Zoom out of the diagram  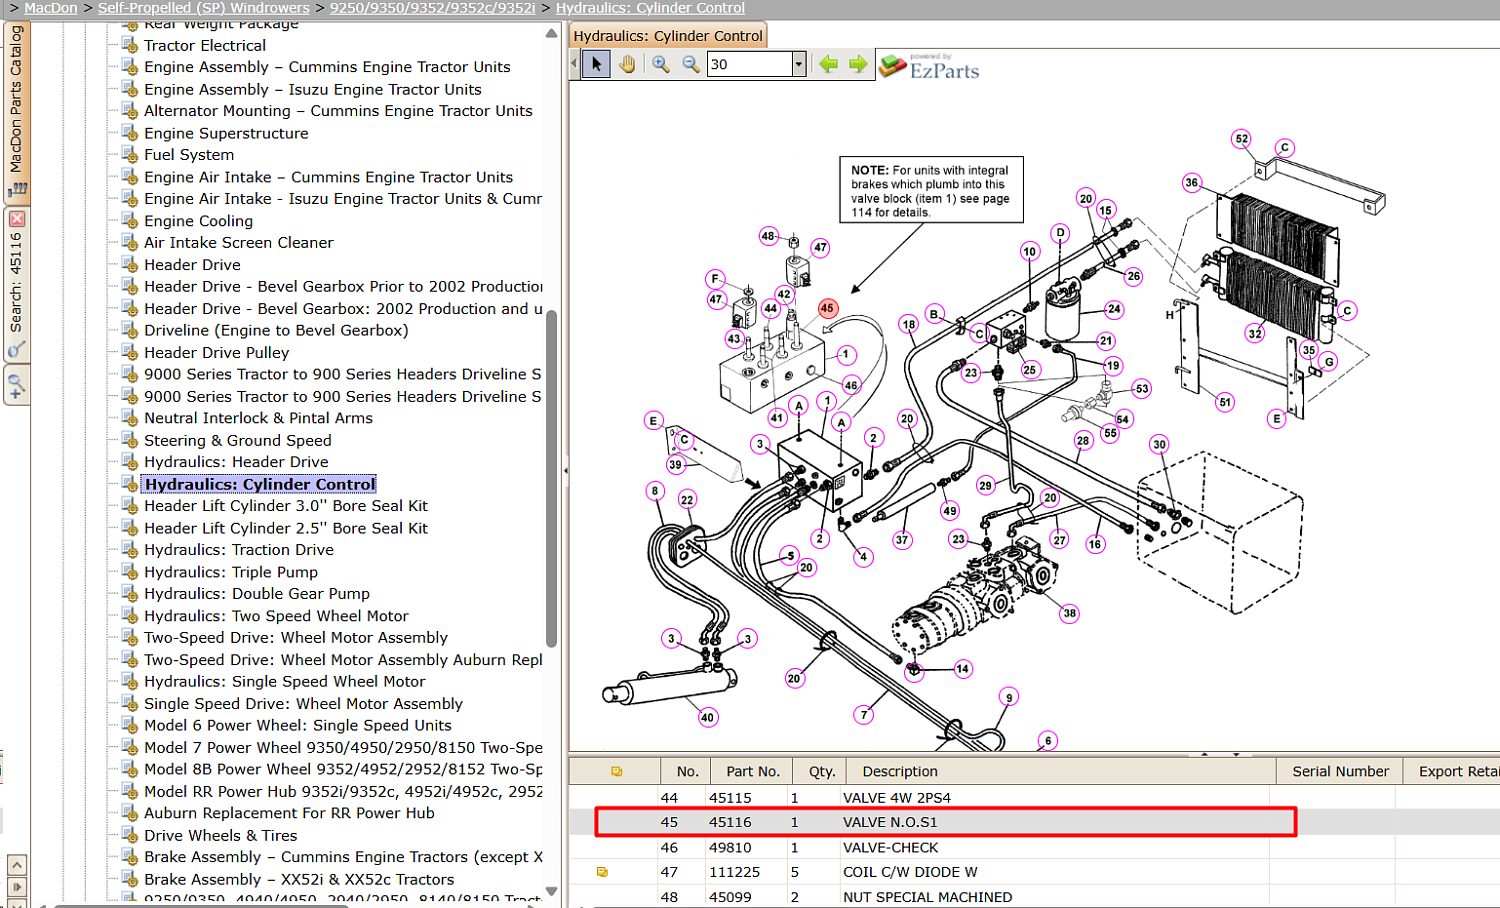point(691,64)
